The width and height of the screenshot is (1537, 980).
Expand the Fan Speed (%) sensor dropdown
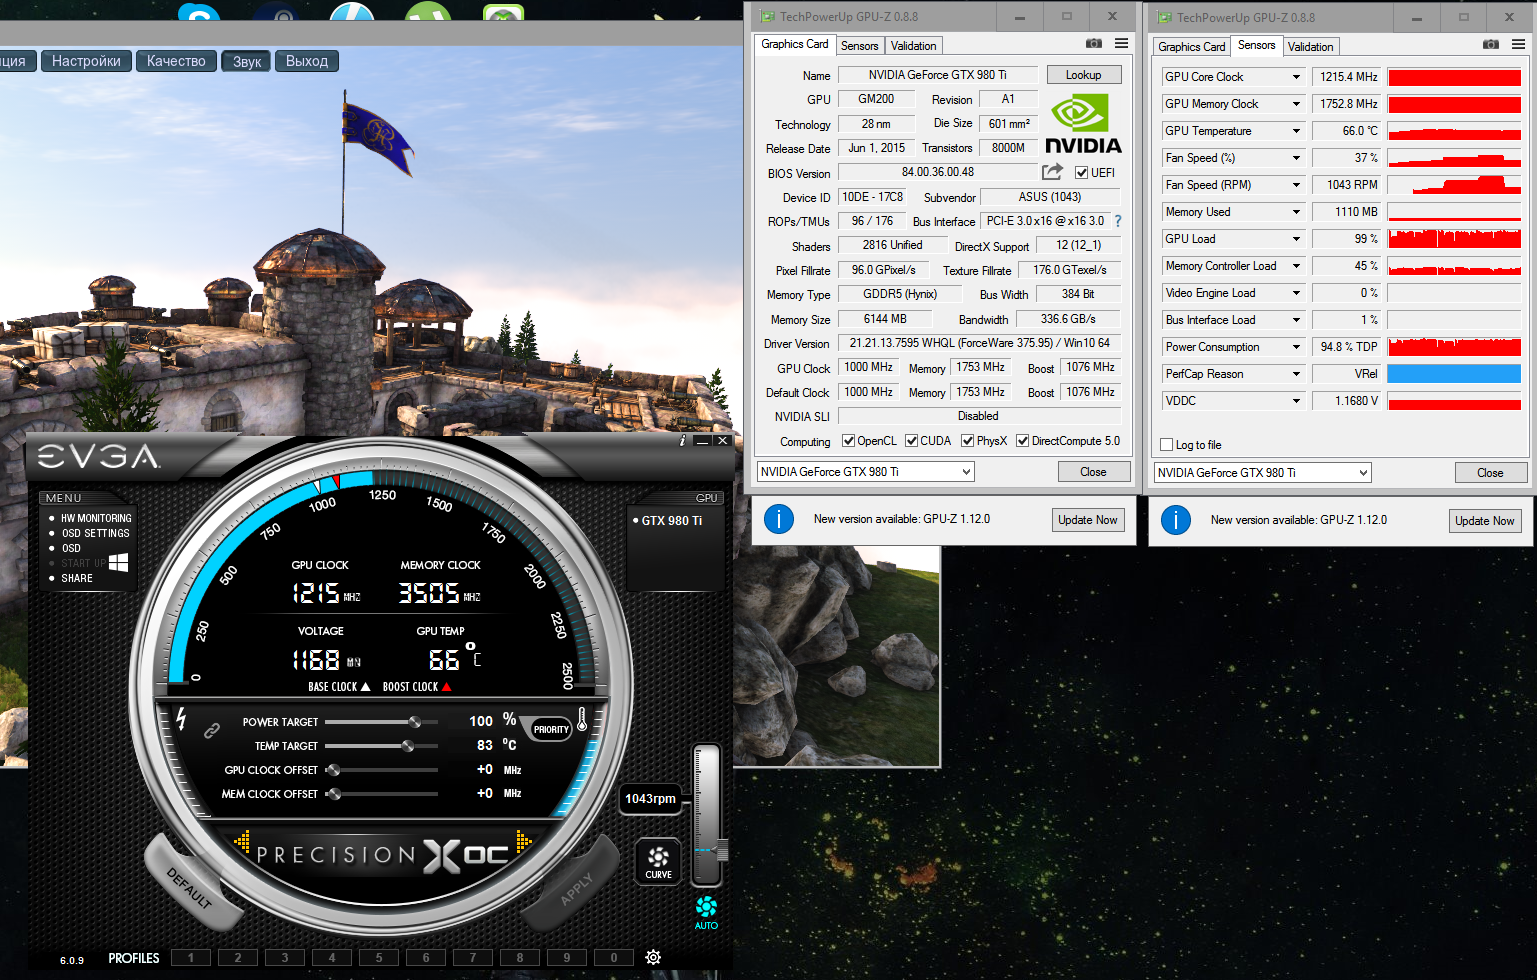(1296, 158)
